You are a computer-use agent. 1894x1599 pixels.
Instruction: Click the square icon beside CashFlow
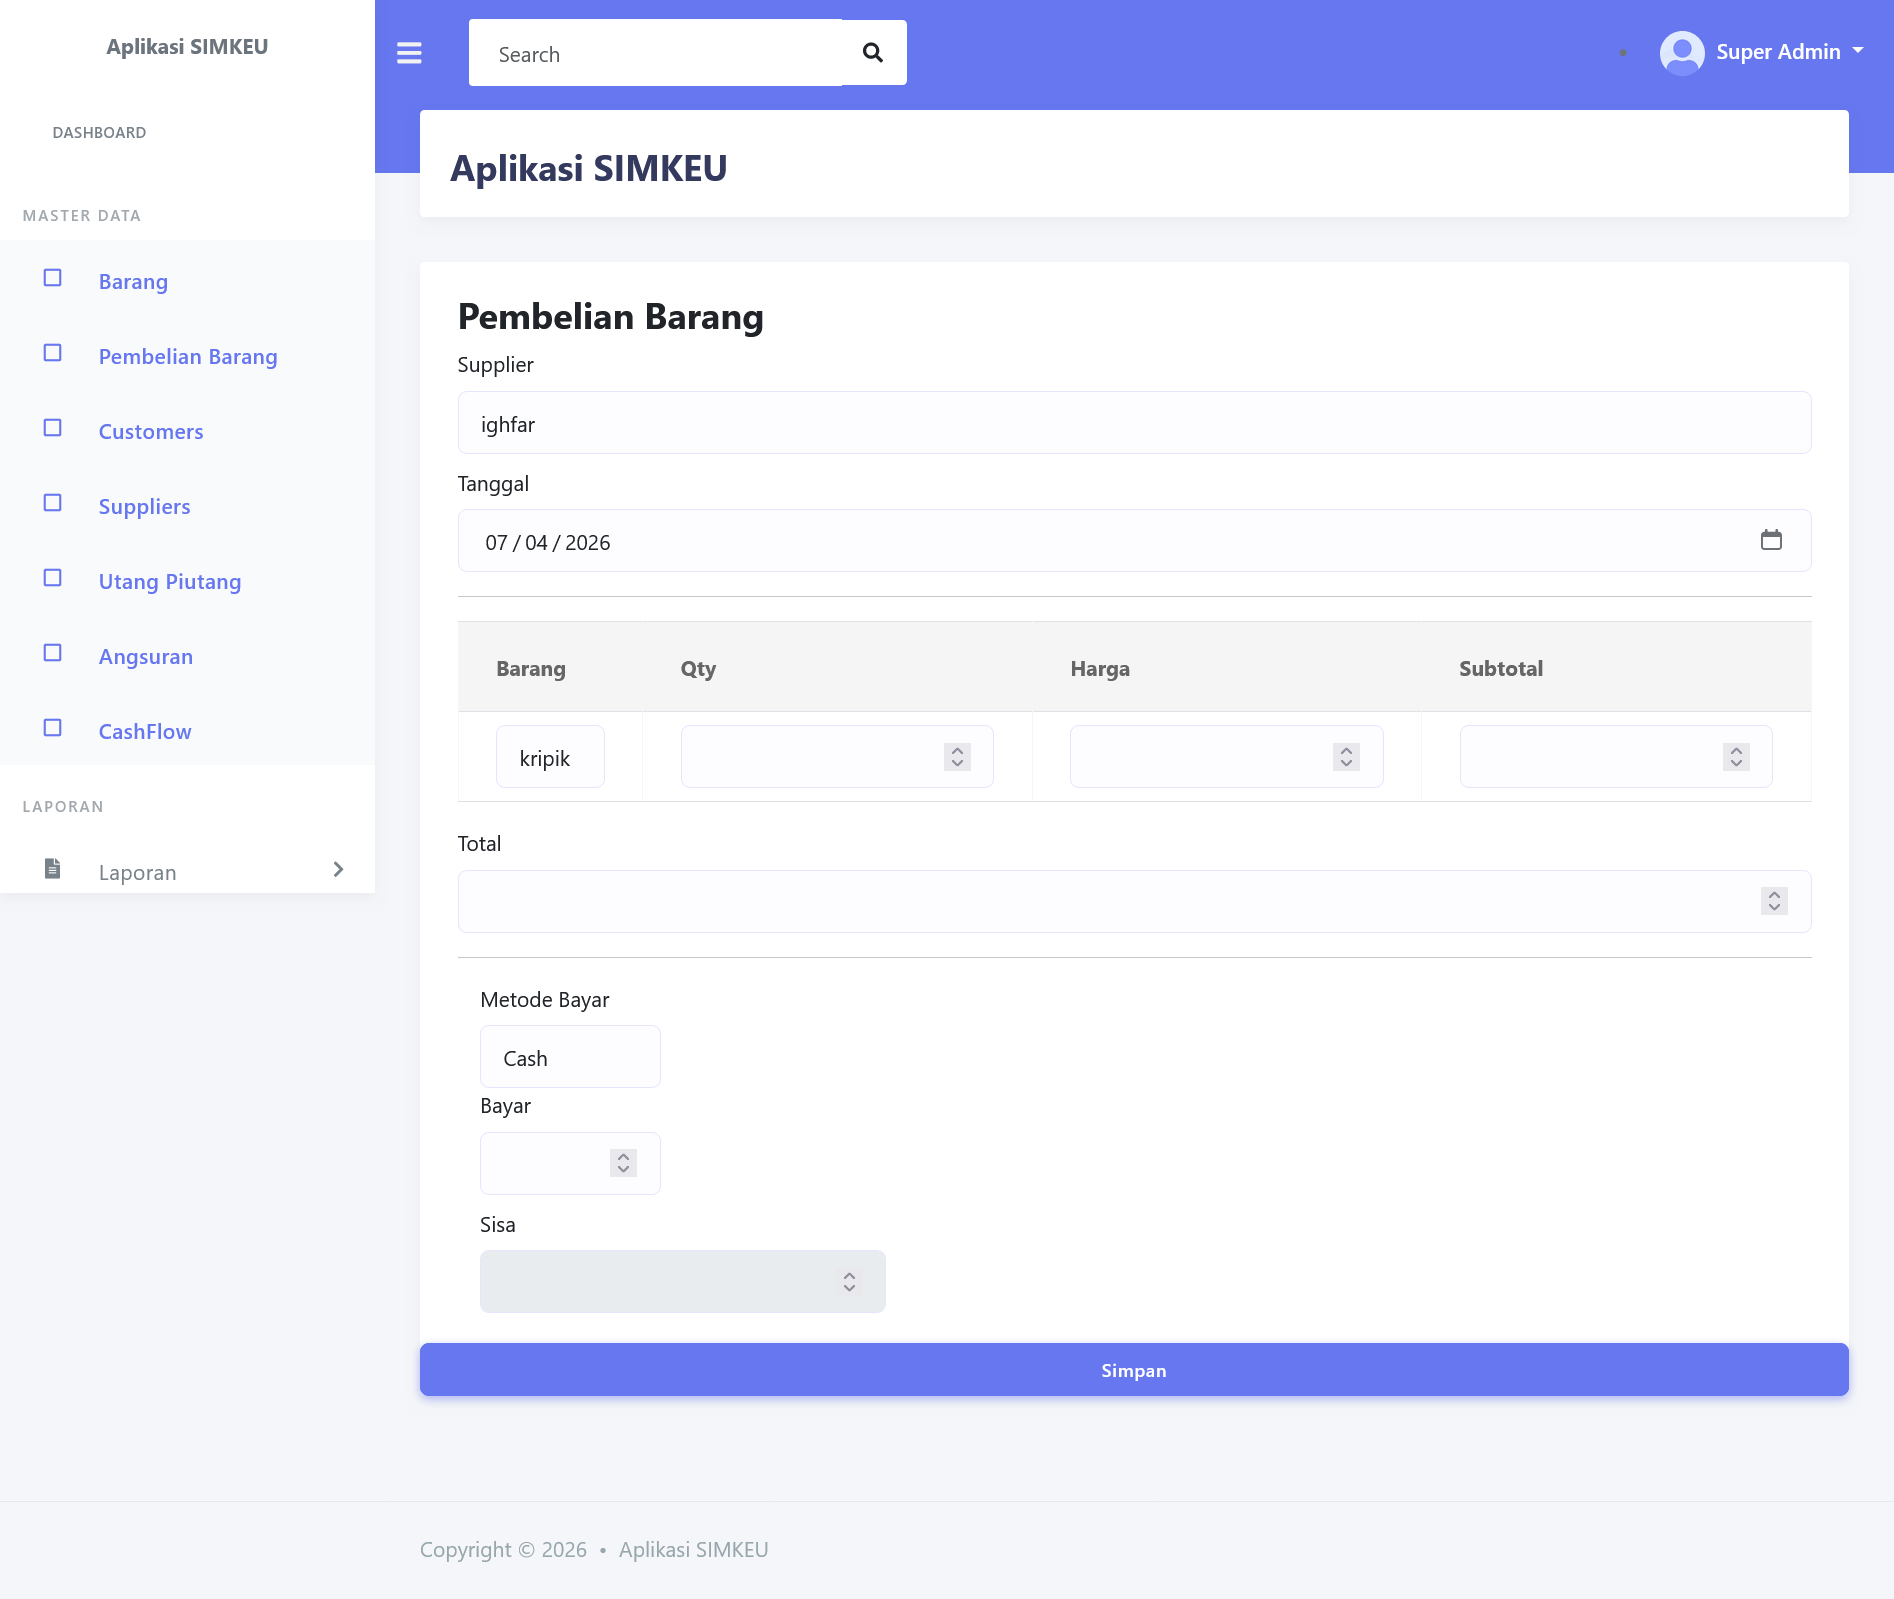click(x=53, y=728)
